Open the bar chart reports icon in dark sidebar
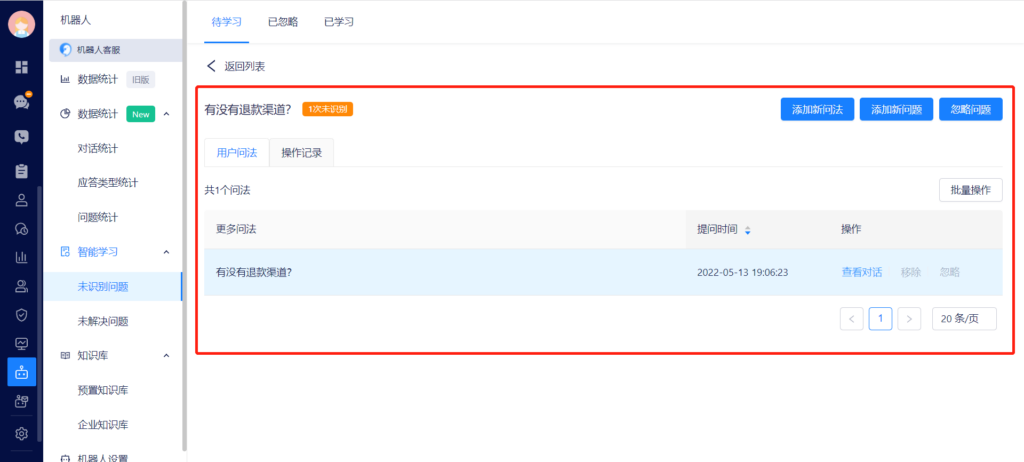 (x=22, y=257)
